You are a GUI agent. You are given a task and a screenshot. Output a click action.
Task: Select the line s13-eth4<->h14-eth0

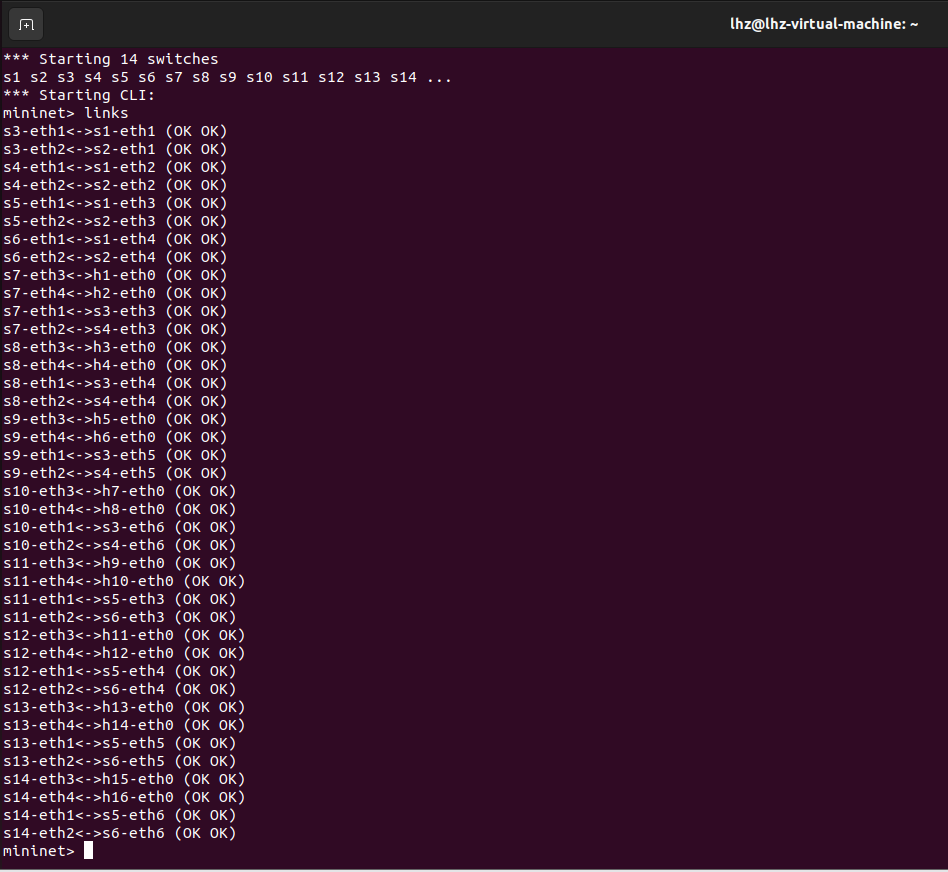124,725
